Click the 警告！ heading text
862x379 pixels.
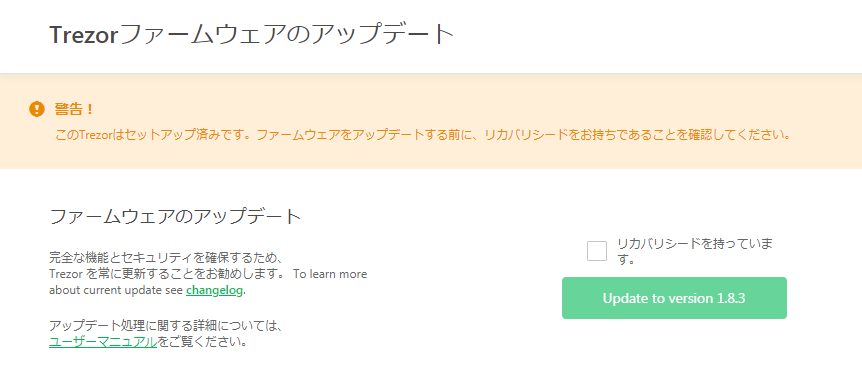coord(74,109)
